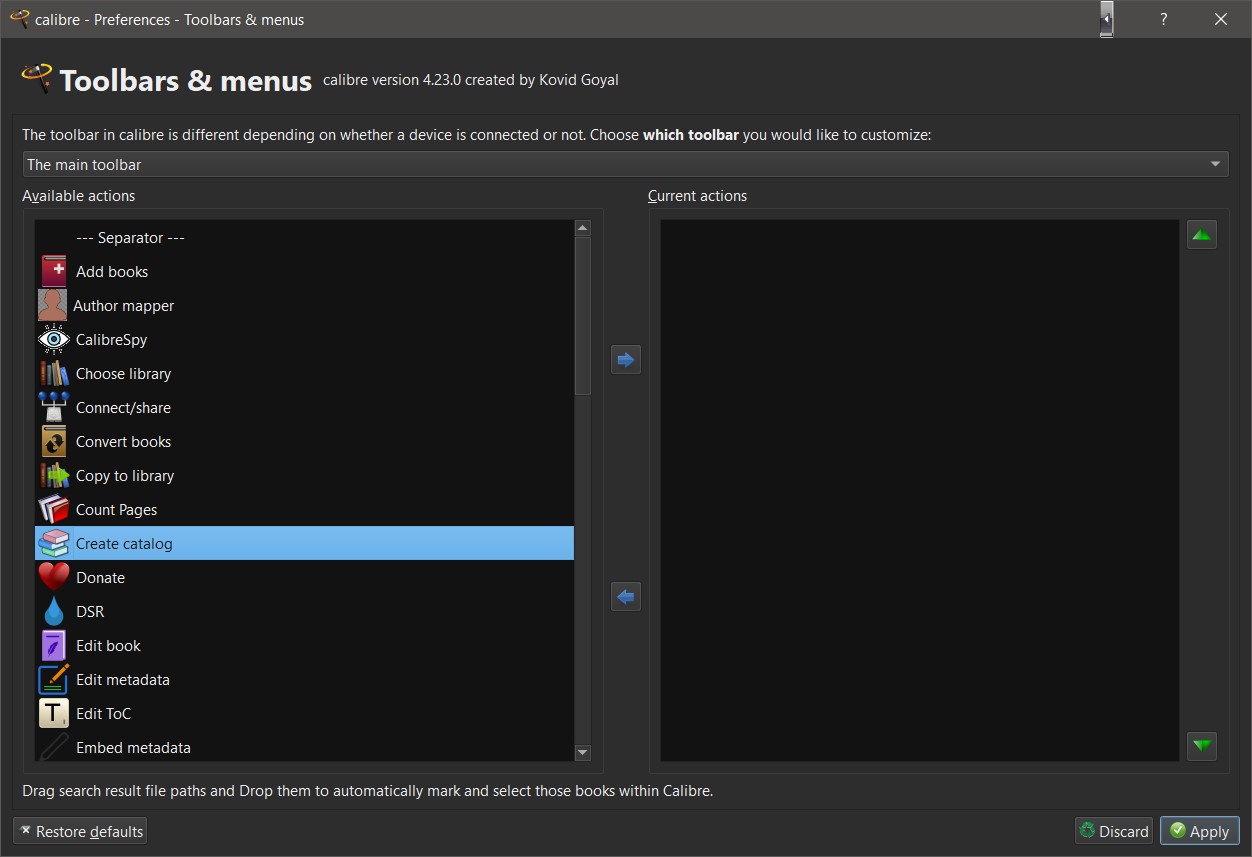This screenshot has width=1252, height=857.
Task: Open the toolbar selection dropdown
Action: click(626, 164)
